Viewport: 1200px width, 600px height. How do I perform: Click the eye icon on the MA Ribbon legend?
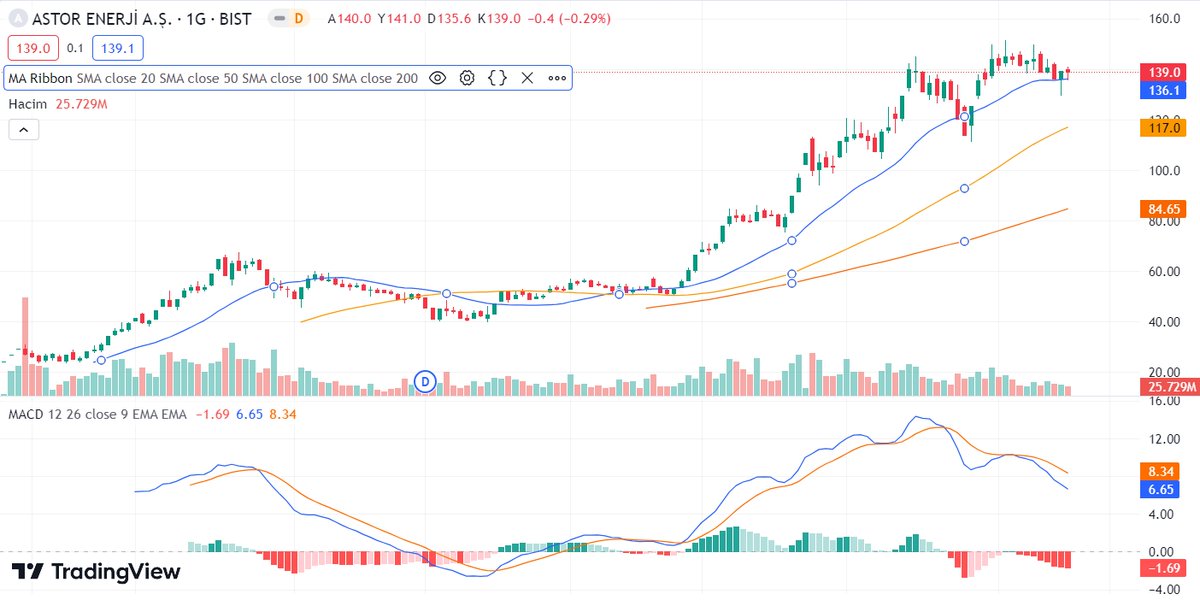click(x=437, y=77)
